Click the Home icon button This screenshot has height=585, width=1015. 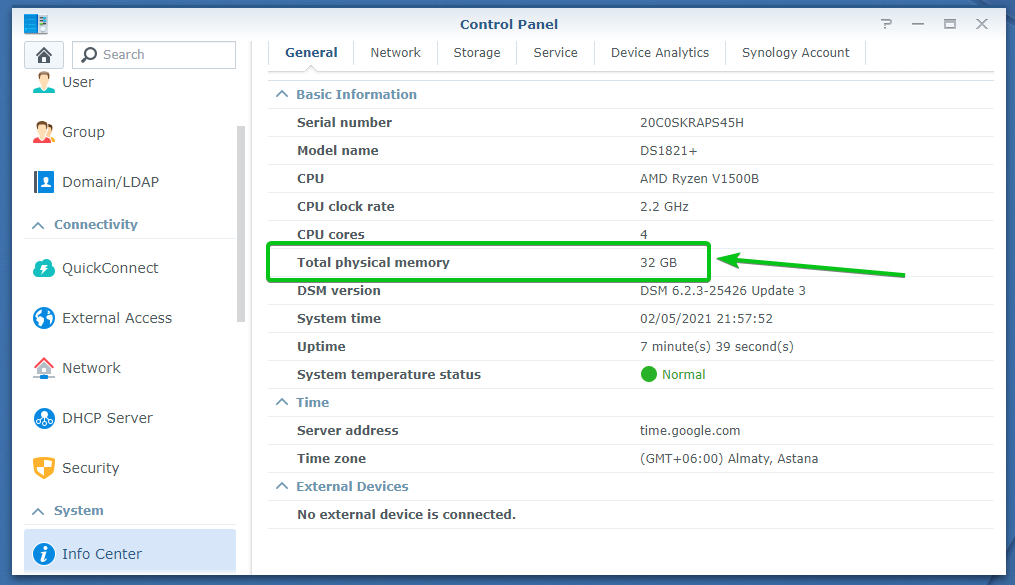(x=44, y=55)
